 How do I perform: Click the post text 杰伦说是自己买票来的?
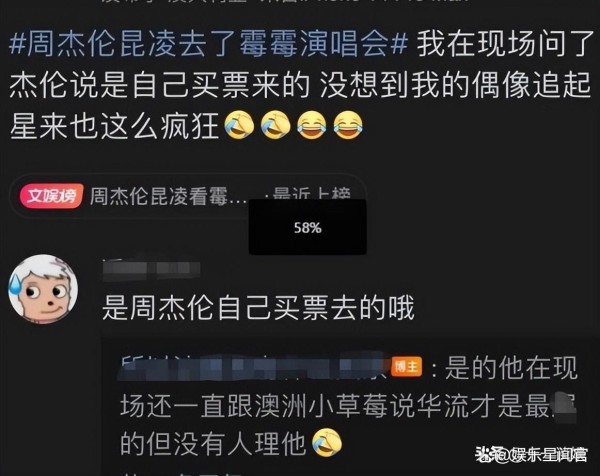click(159, 84)
